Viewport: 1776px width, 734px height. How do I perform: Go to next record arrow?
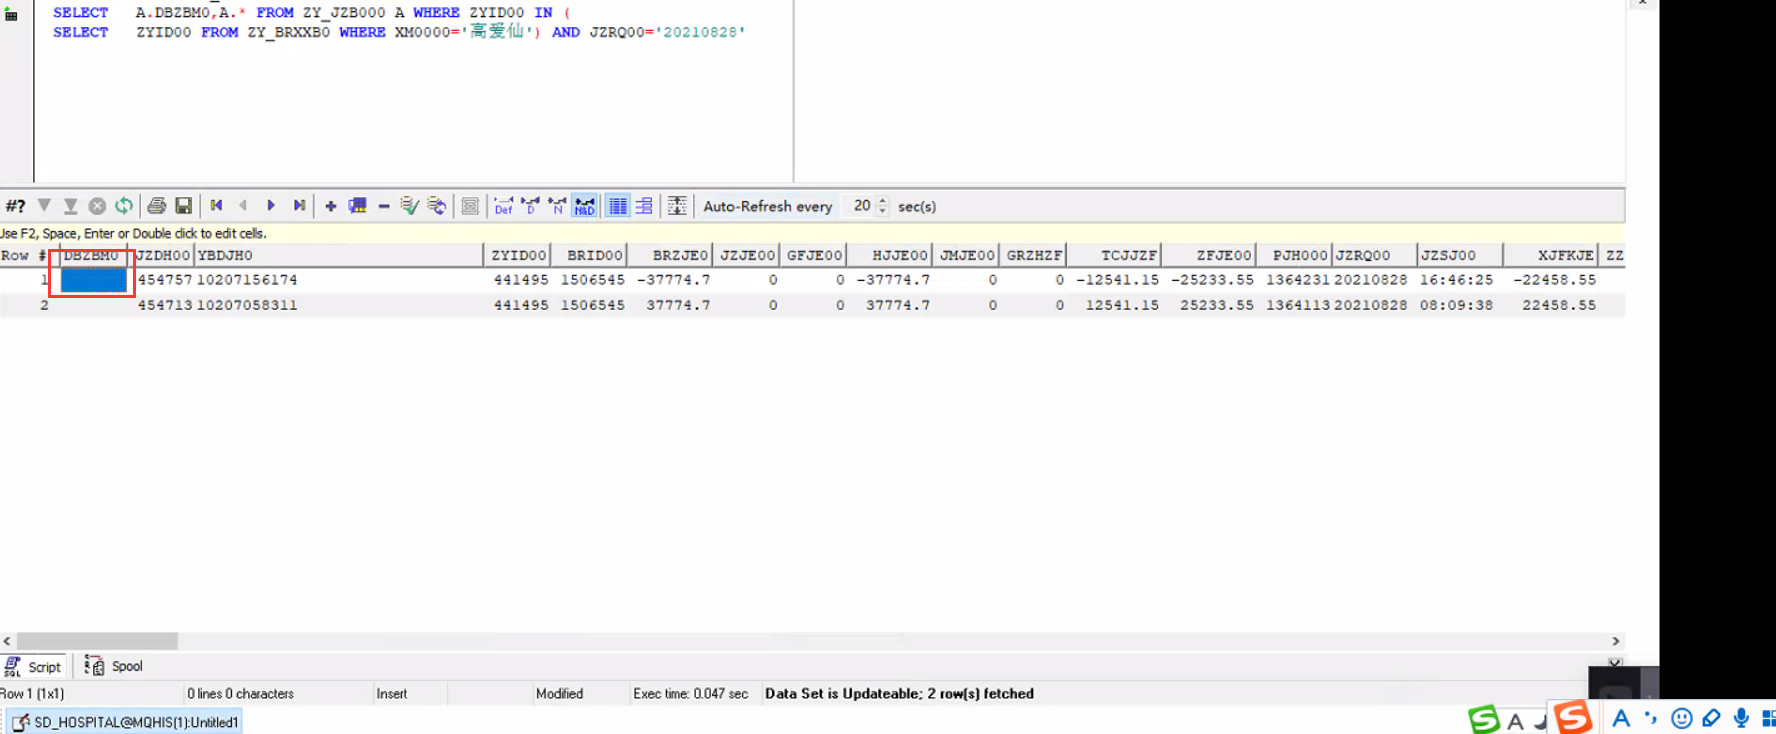[271, 206]
